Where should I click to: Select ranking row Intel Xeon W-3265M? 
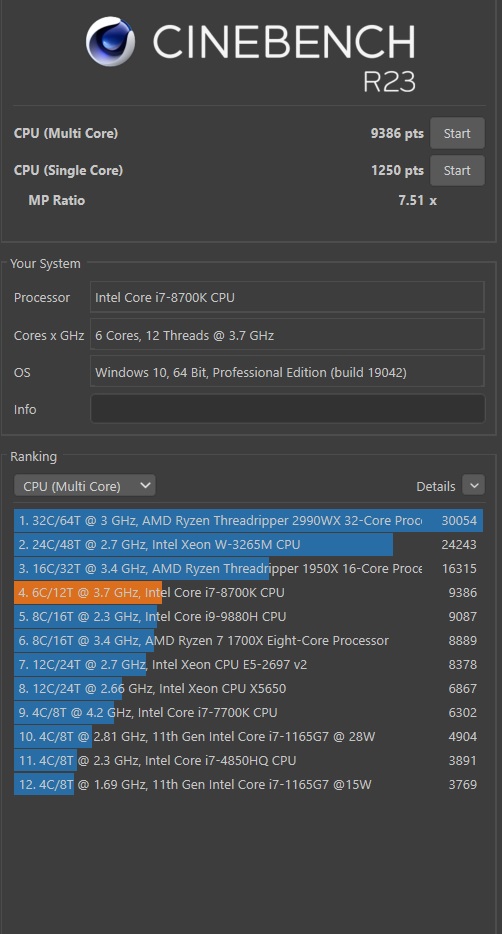tap(248, 544)
